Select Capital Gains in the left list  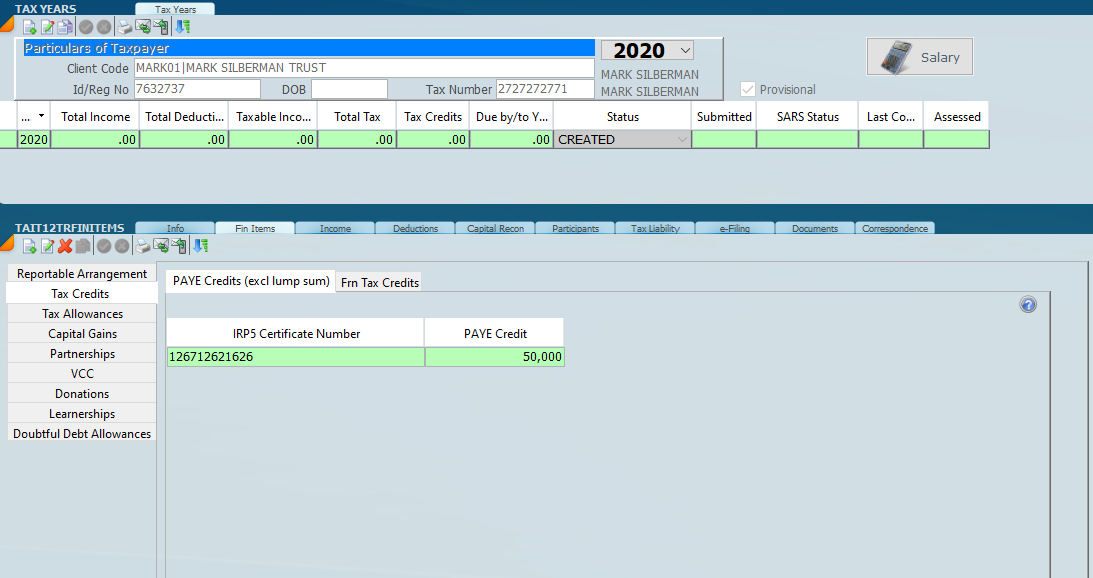point(82,334)
